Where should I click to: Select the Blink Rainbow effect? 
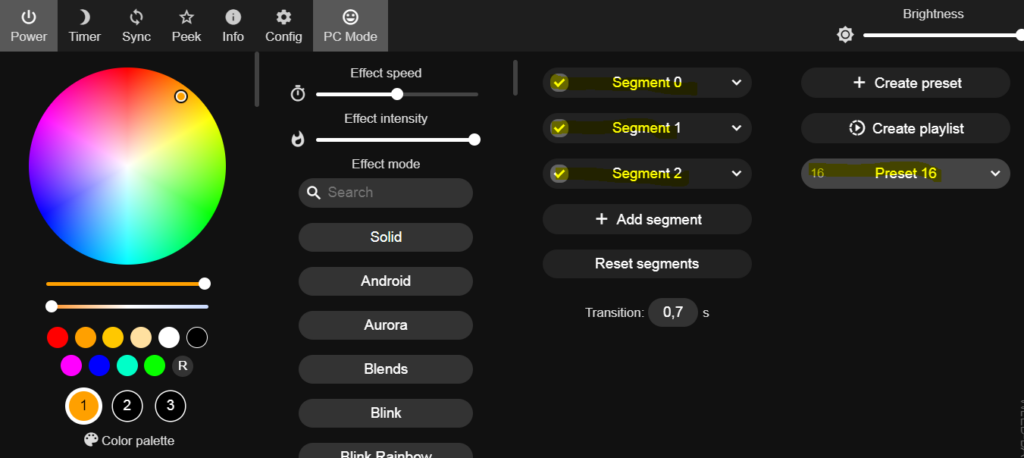click(385, 451)
